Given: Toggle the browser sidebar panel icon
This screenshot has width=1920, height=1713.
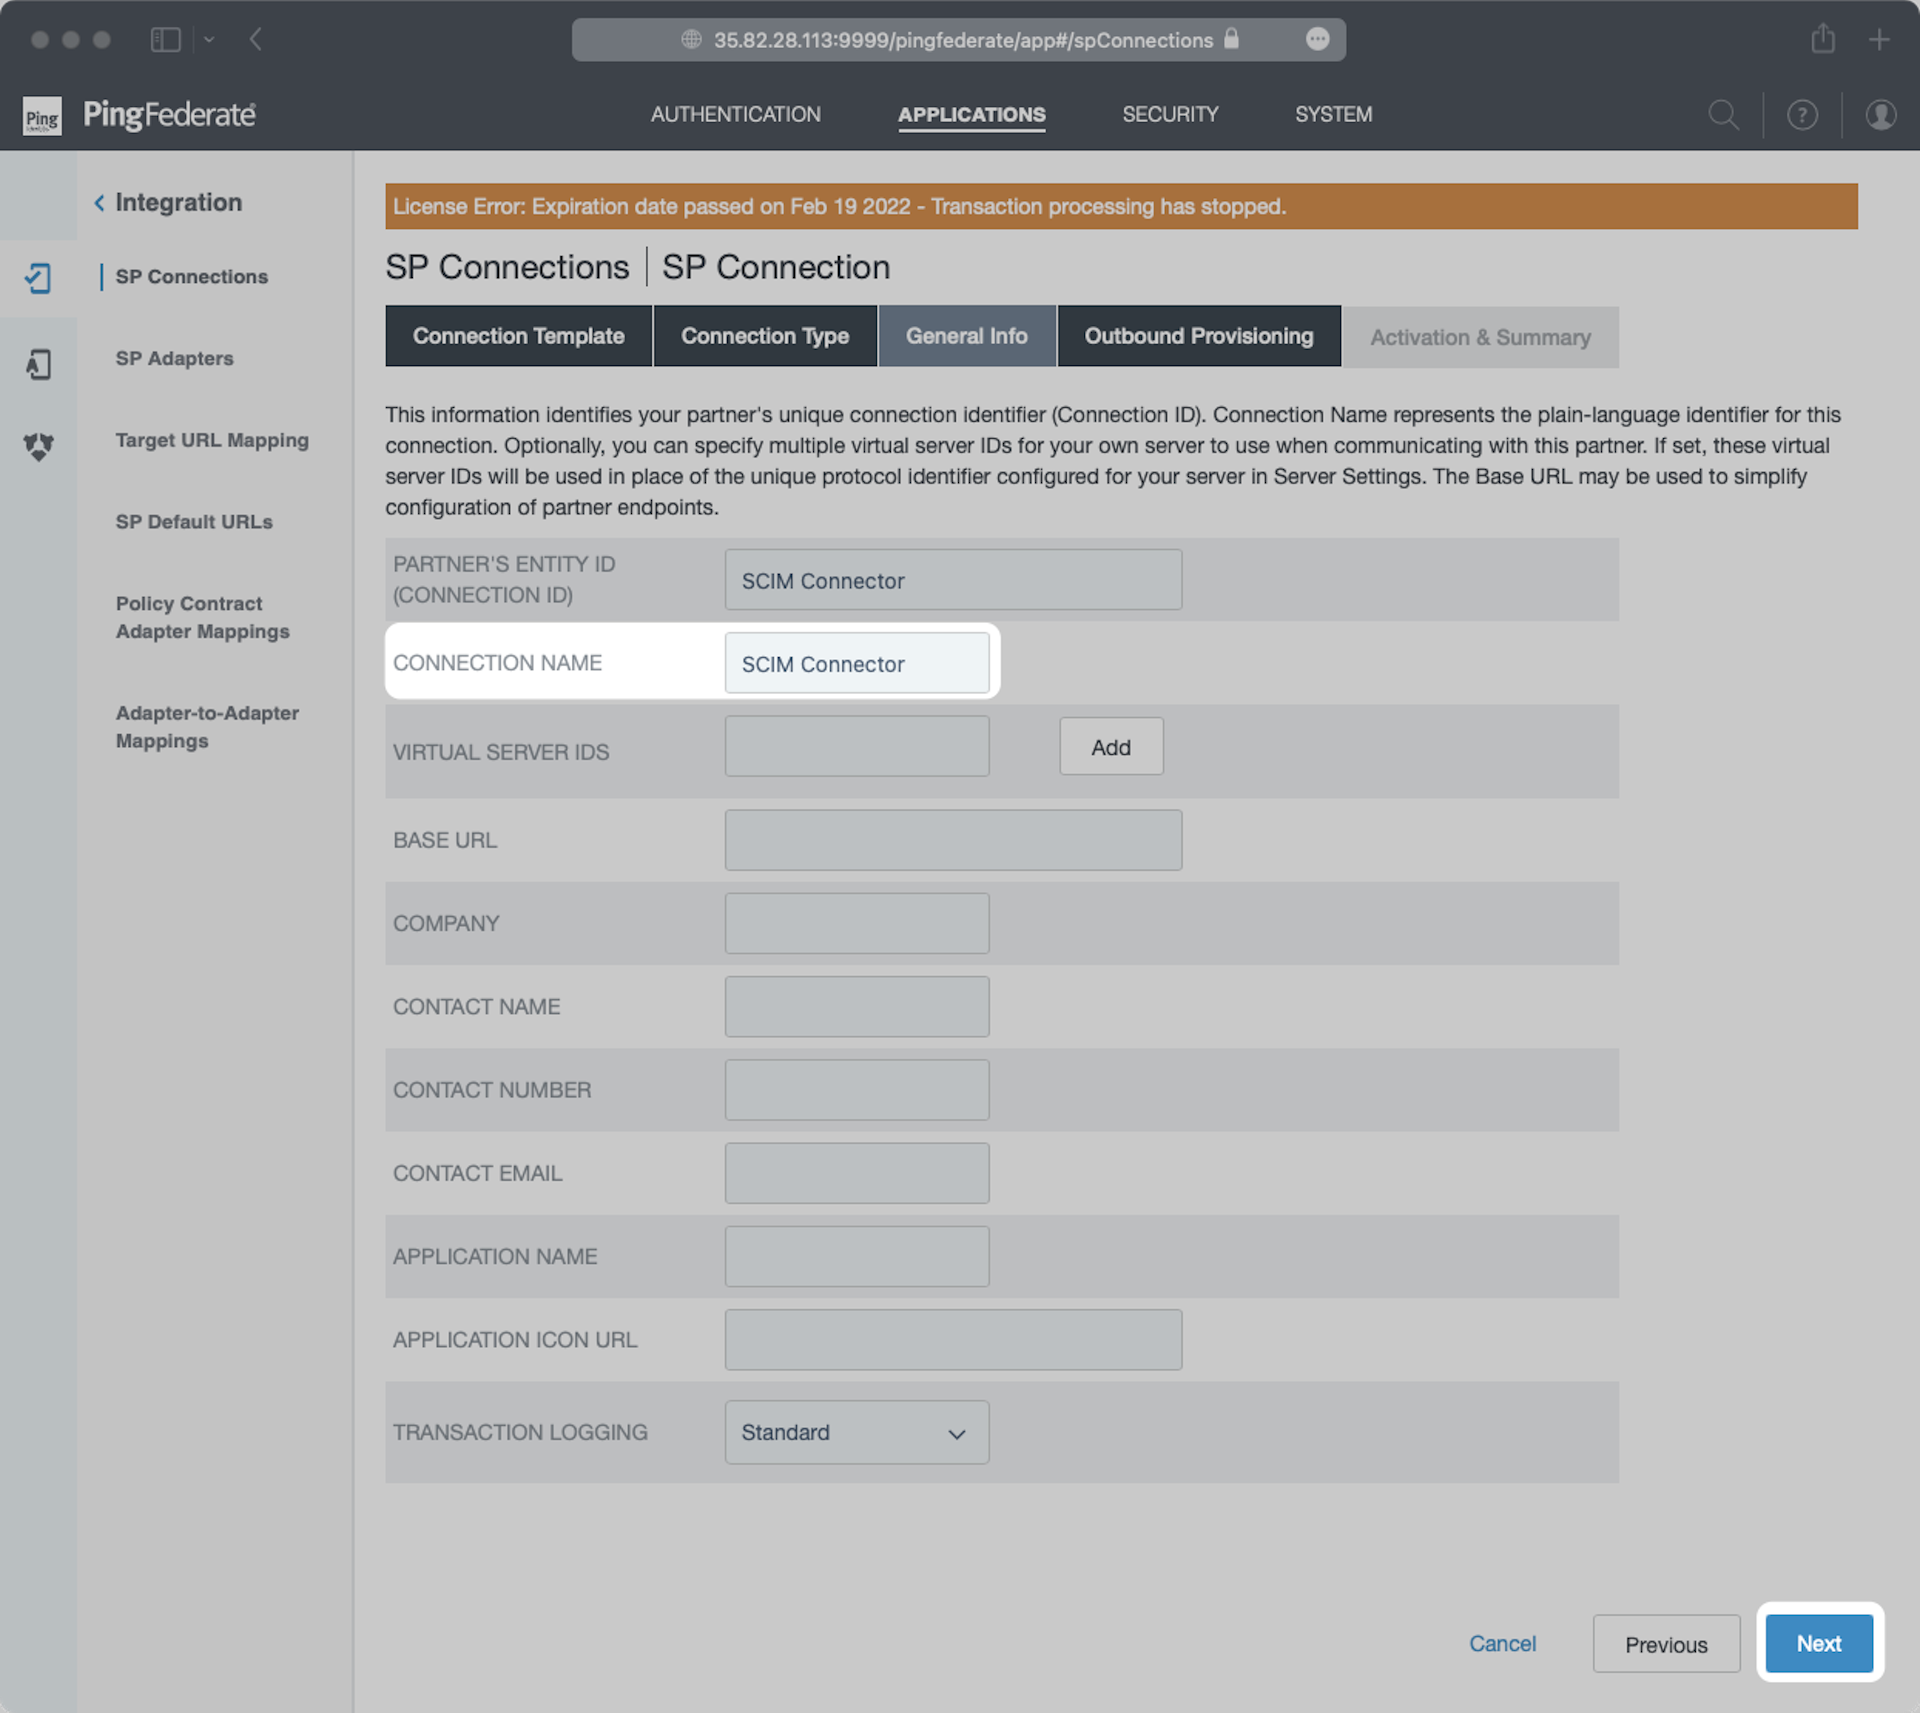Looking at the screenshot, I should pos(165,39).
